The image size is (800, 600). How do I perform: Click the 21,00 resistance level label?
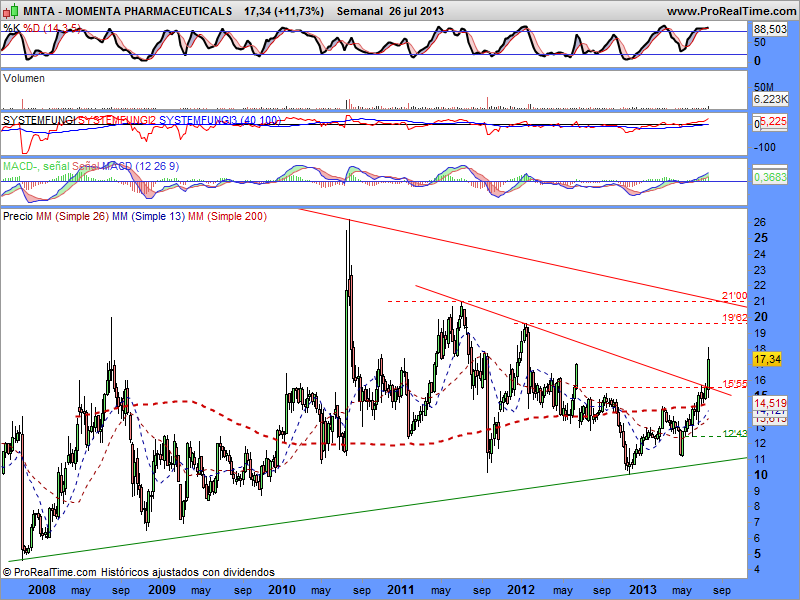click(734, 296)
